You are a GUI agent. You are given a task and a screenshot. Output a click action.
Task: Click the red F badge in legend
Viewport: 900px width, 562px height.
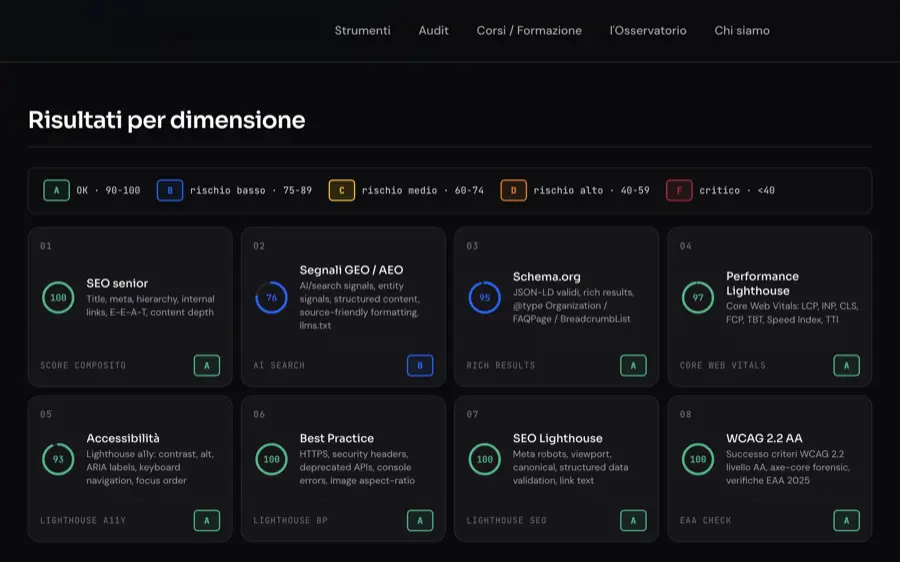point(679,190)
